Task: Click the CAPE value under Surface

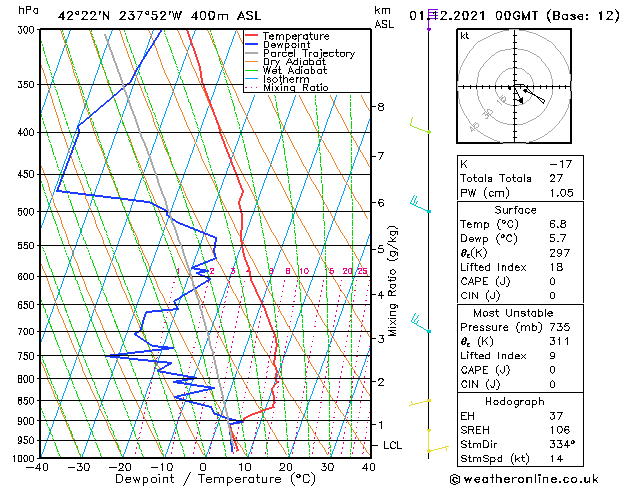Action: [x=552, y=281]
